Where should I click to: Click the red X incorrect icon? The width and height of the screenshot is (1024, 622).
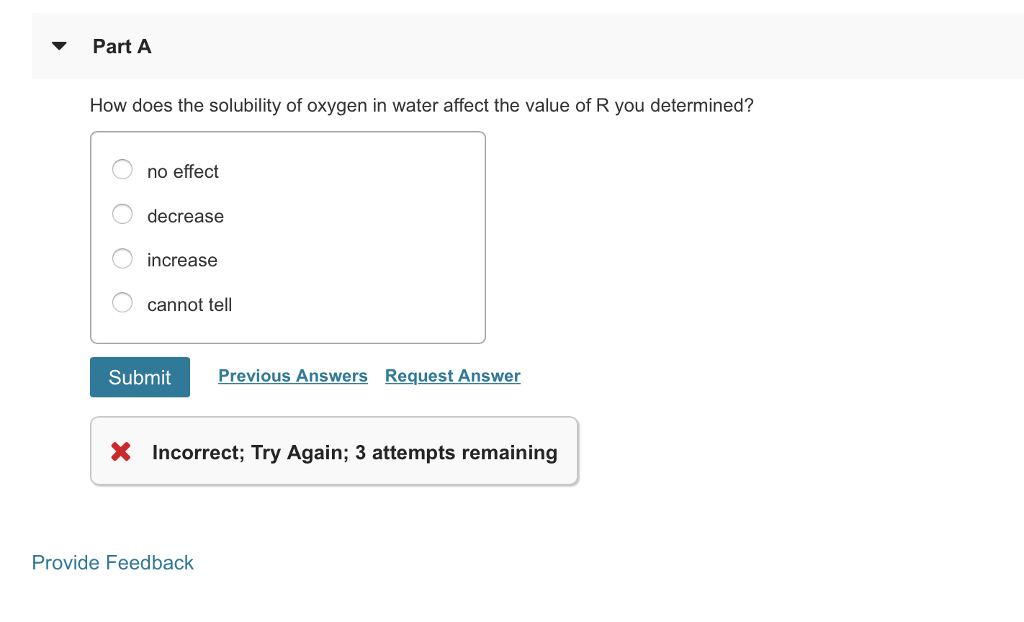(120, 451)
